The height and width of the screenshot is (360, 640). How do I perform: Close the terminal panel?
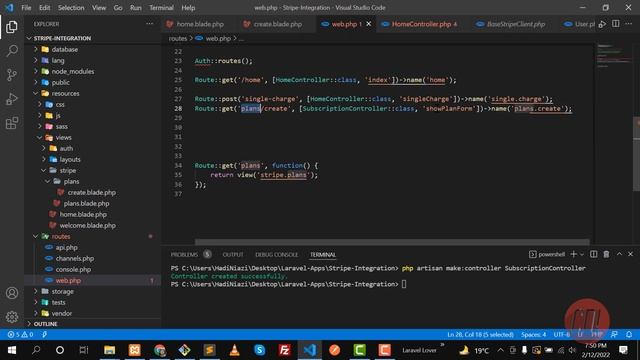[631, 254]
